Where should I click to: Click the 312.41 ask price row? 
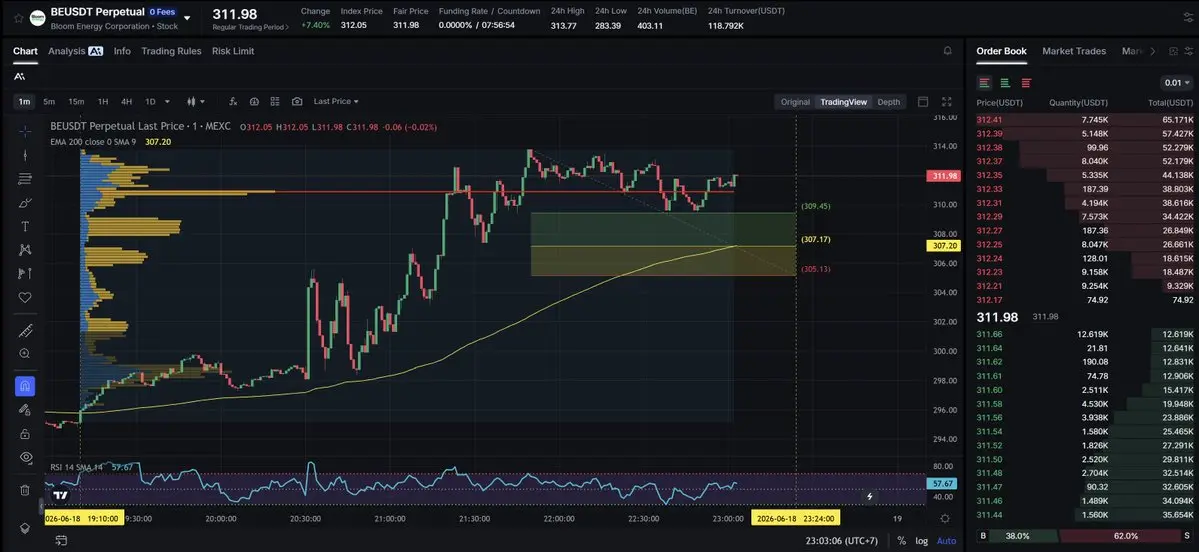coord(1084,120)
